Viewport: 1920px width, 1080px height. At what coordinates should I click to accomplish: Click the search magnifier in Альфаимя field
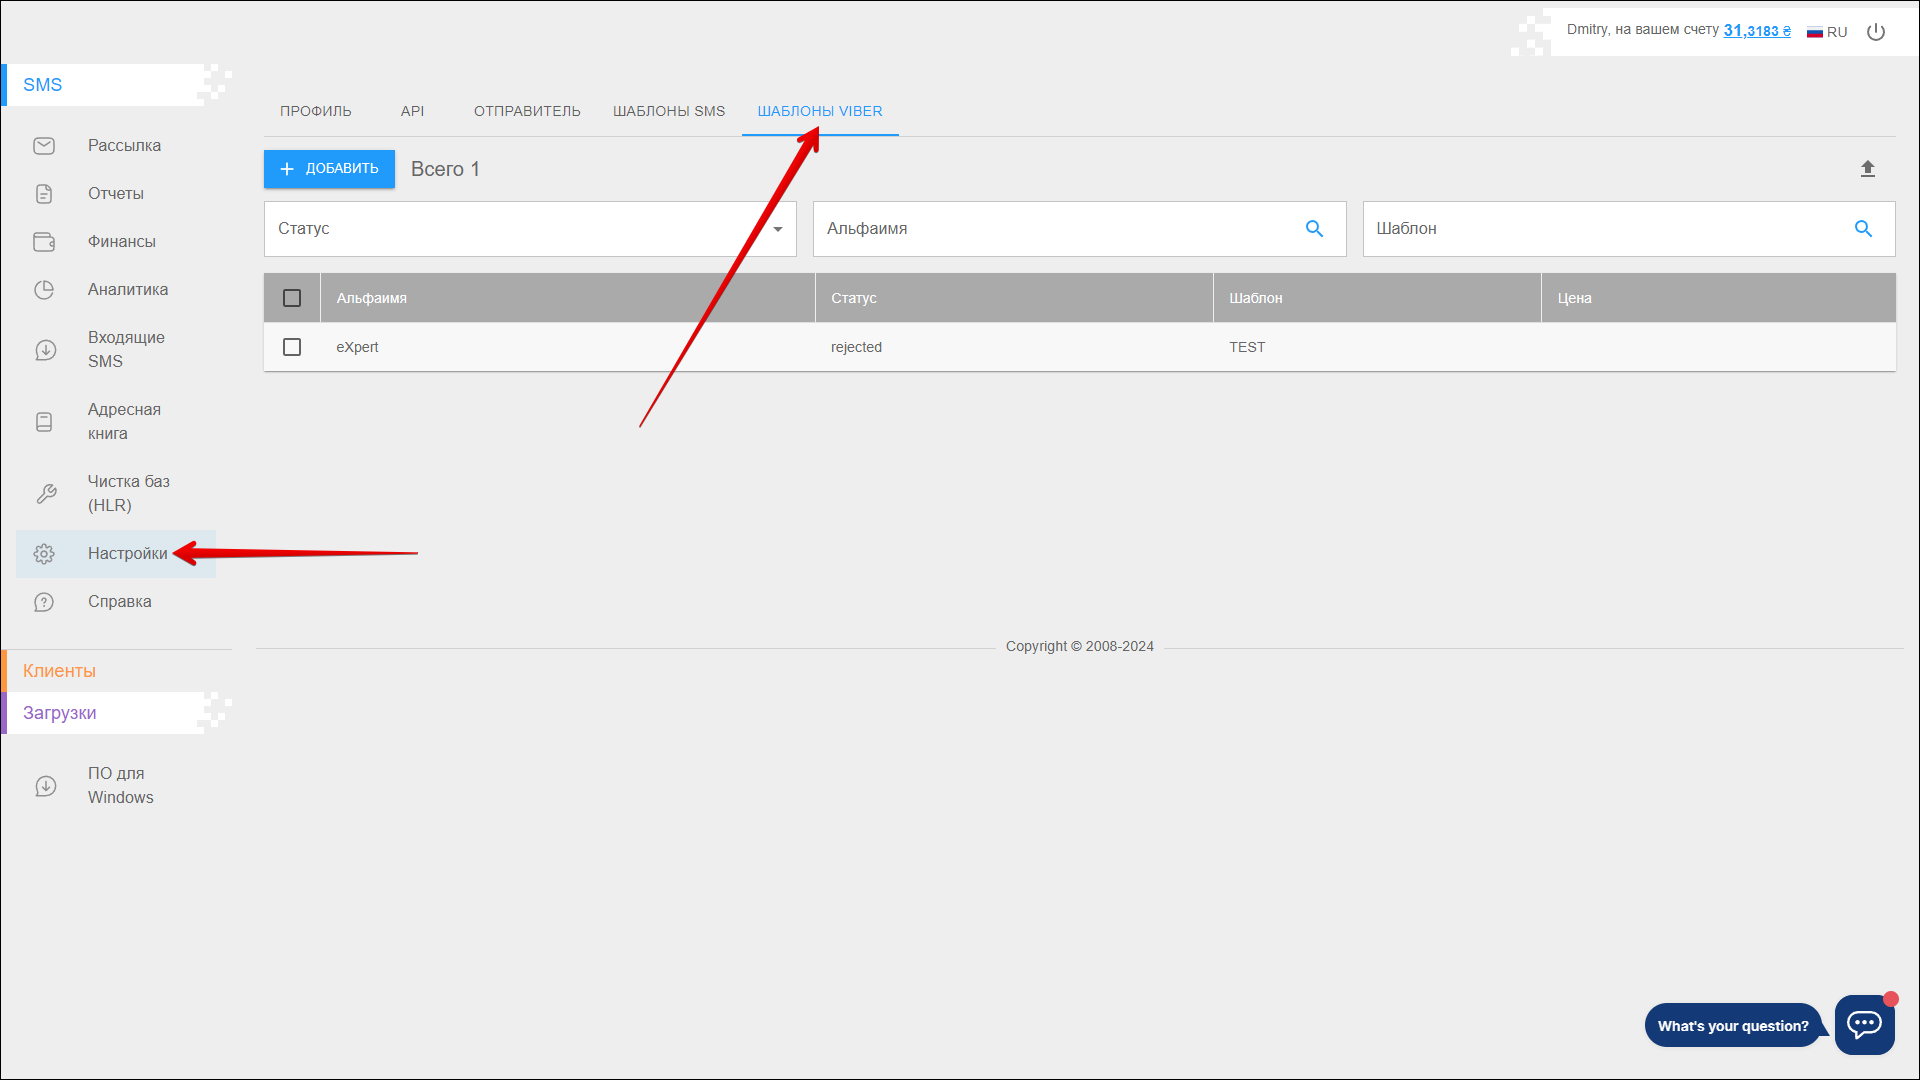(1314, 229)
